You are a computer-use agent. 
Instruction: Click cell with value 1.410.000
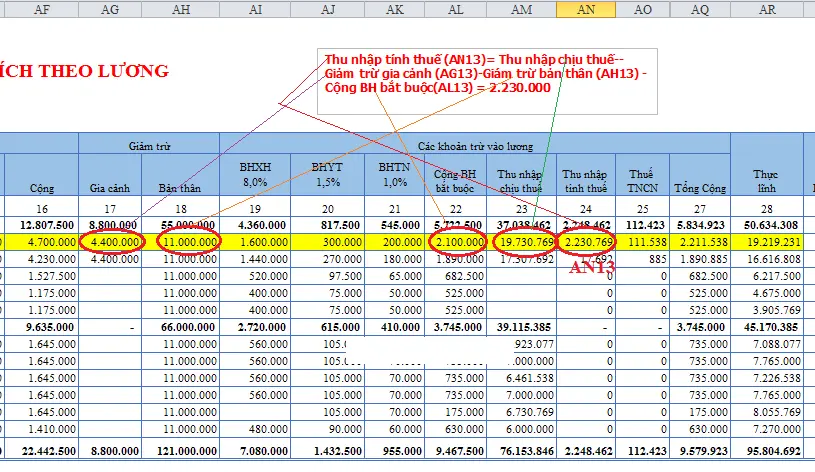pyautogui.click(x=42, y=429)
